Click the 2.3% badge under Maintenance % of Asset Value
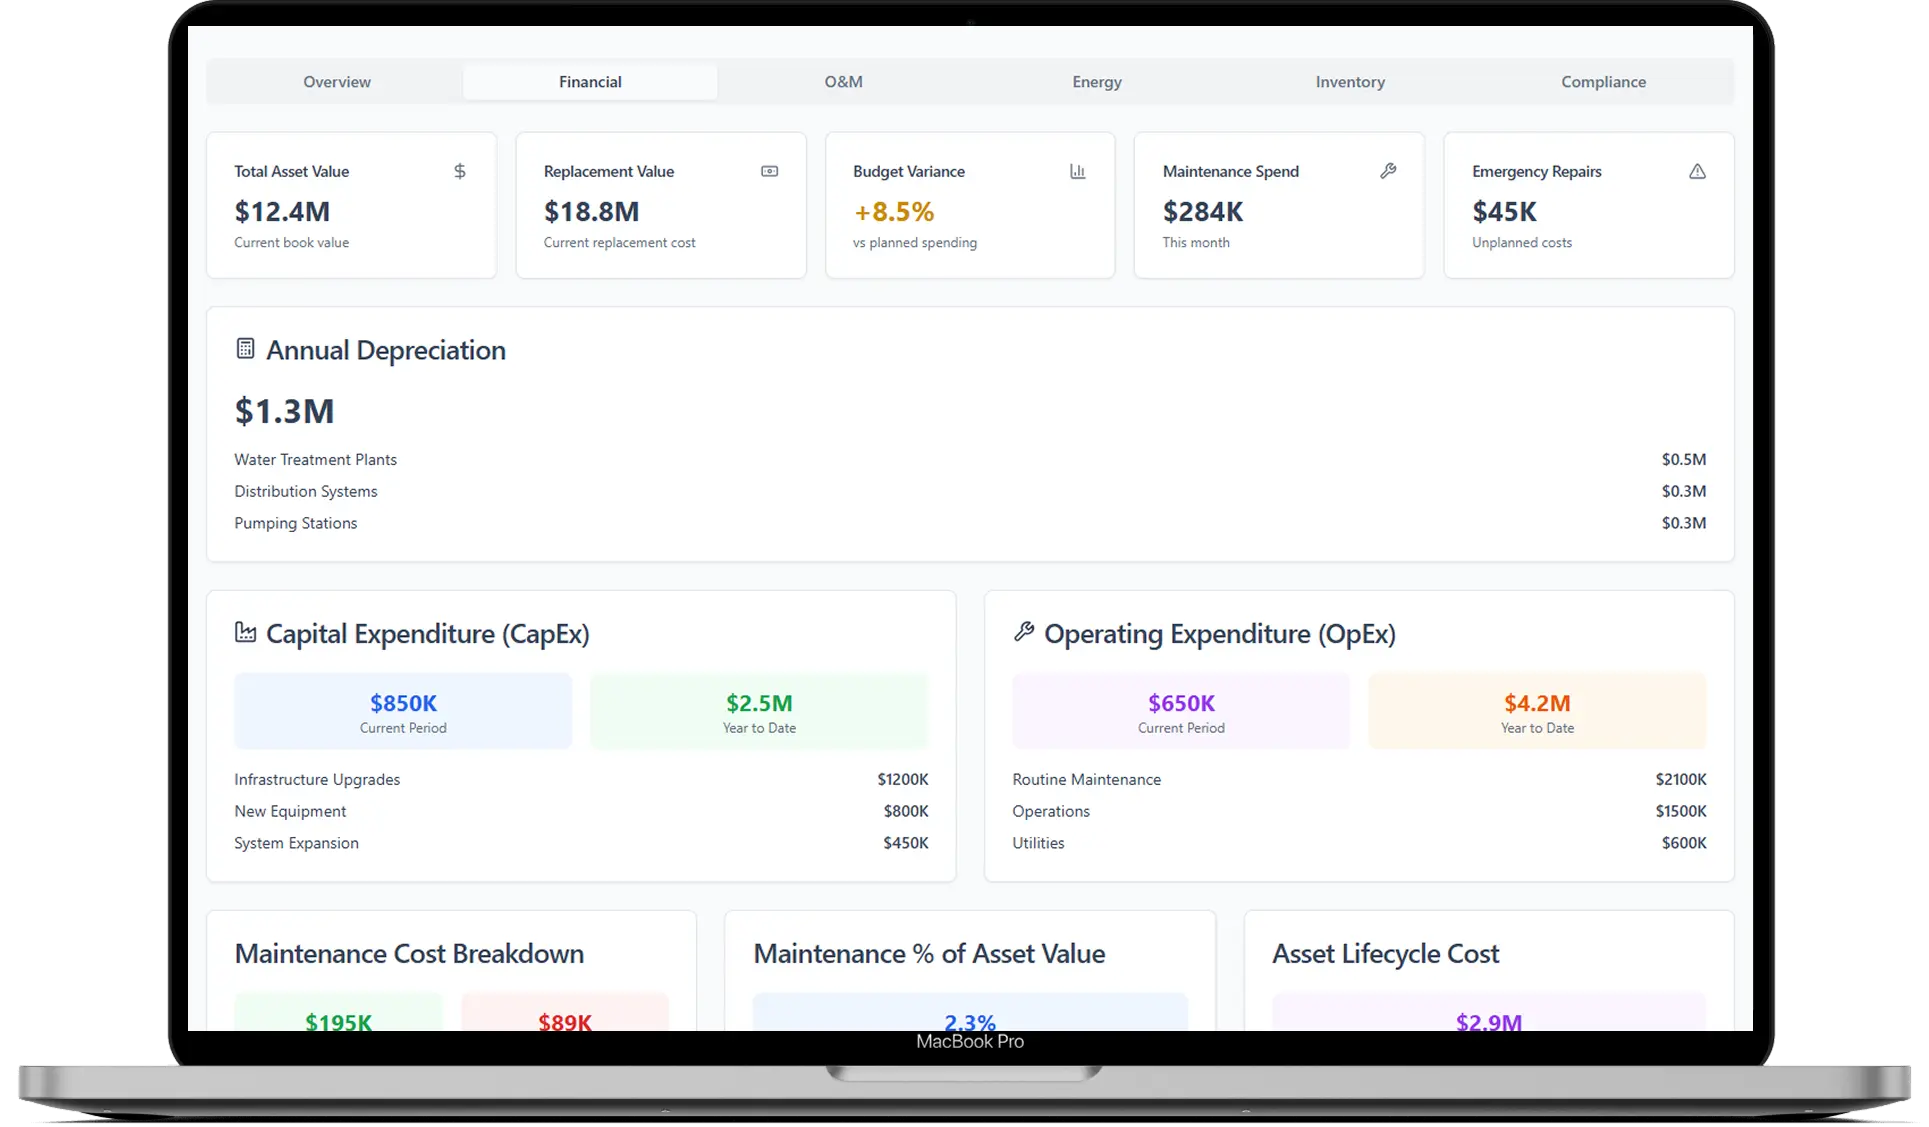The width and height of the screenshot is (1929, 1127). pos(969,1018)
